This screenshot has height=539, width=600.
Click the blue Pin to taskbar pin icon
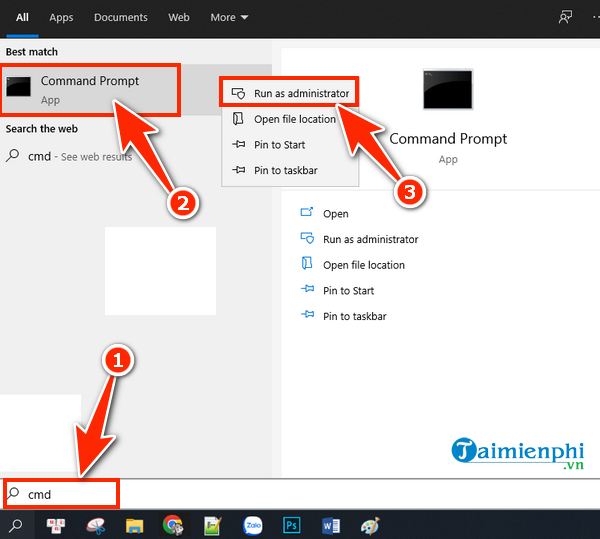click(307, 314)
